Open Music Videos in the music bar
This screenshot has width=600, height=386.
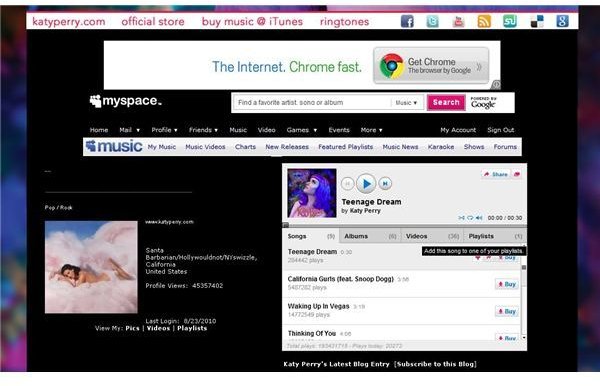205,147
